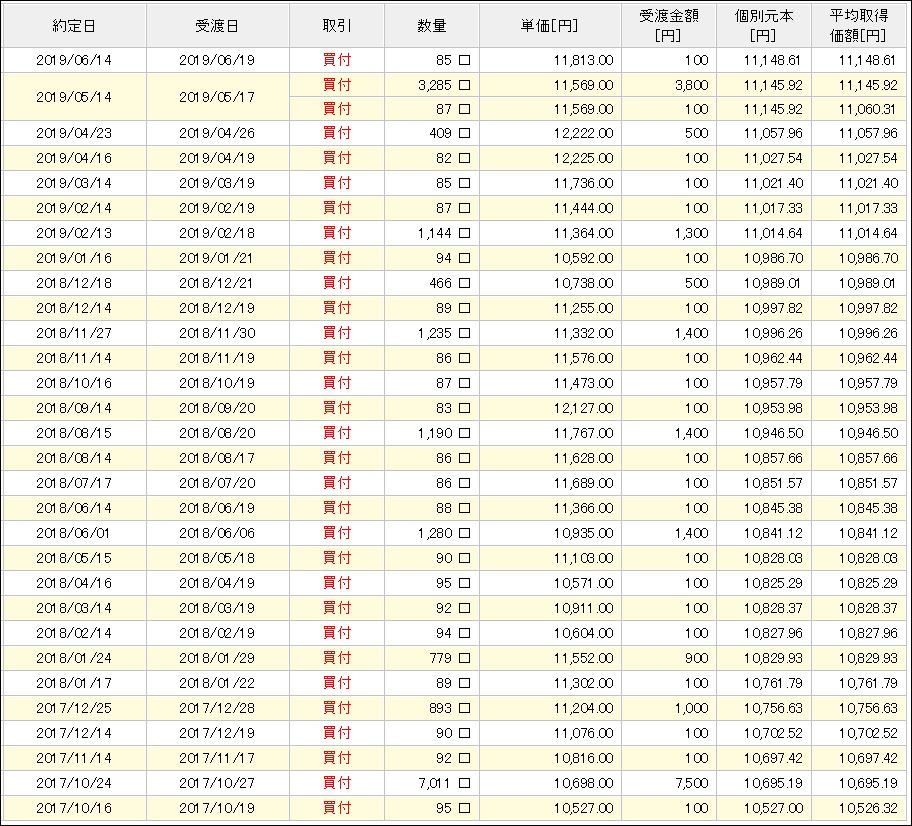The width and height of the screenshot is (912, 826).
Task: Click 平均取得価額 value 10,828.37
Action: point(868,608)
